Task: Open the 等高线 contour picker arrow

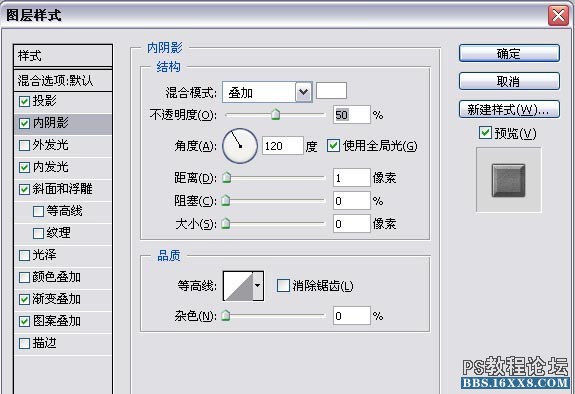Action: pyautogui.click(x=258, y=286)
